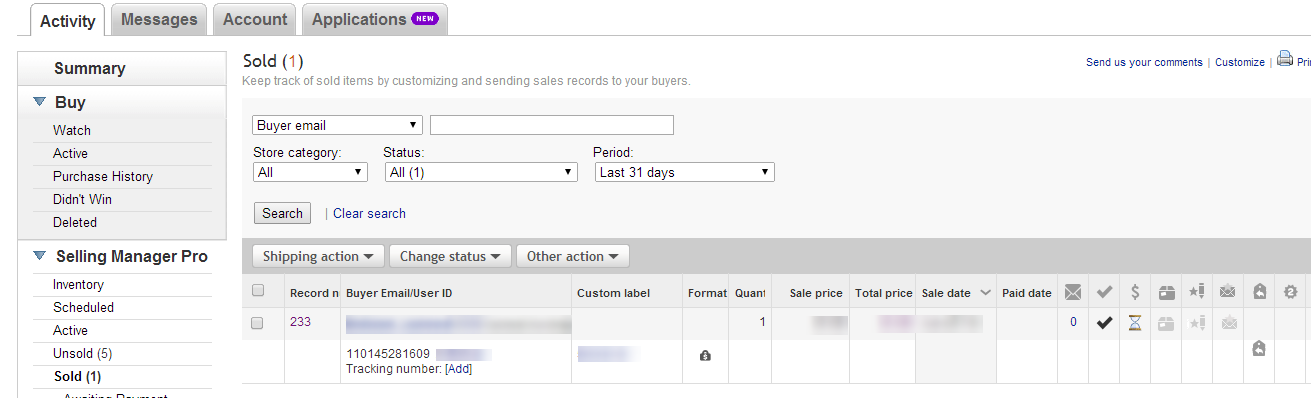The height and width of the screenshot is (398, 1311).
Task: Click the hourglass awaiting payment icon for record 233
Action: pos(1135,323)
